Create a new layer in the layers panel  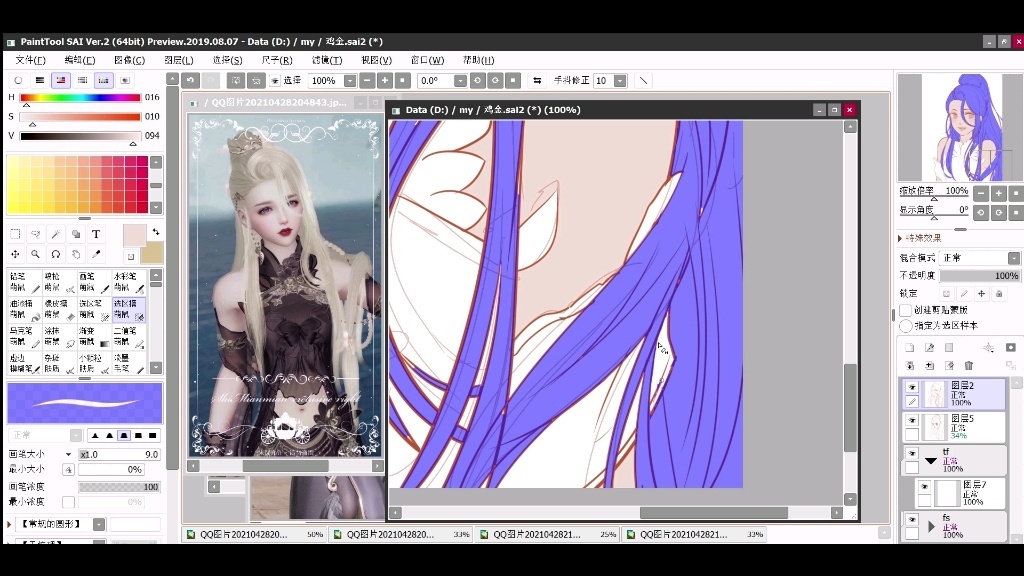[x=909, y=346]
